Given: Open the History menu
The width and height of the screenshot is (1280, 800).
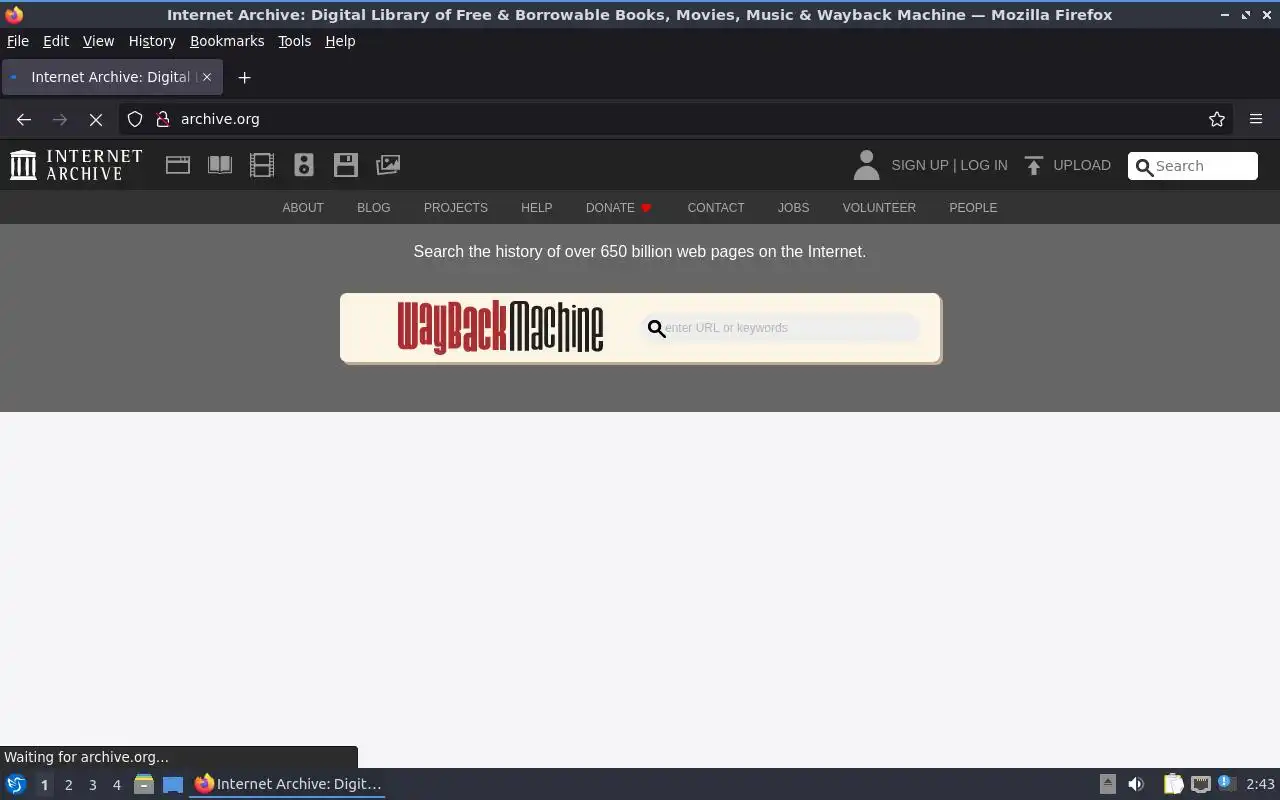Looking at the screenshot, I should pyautogui.click(x=152, y=41).
